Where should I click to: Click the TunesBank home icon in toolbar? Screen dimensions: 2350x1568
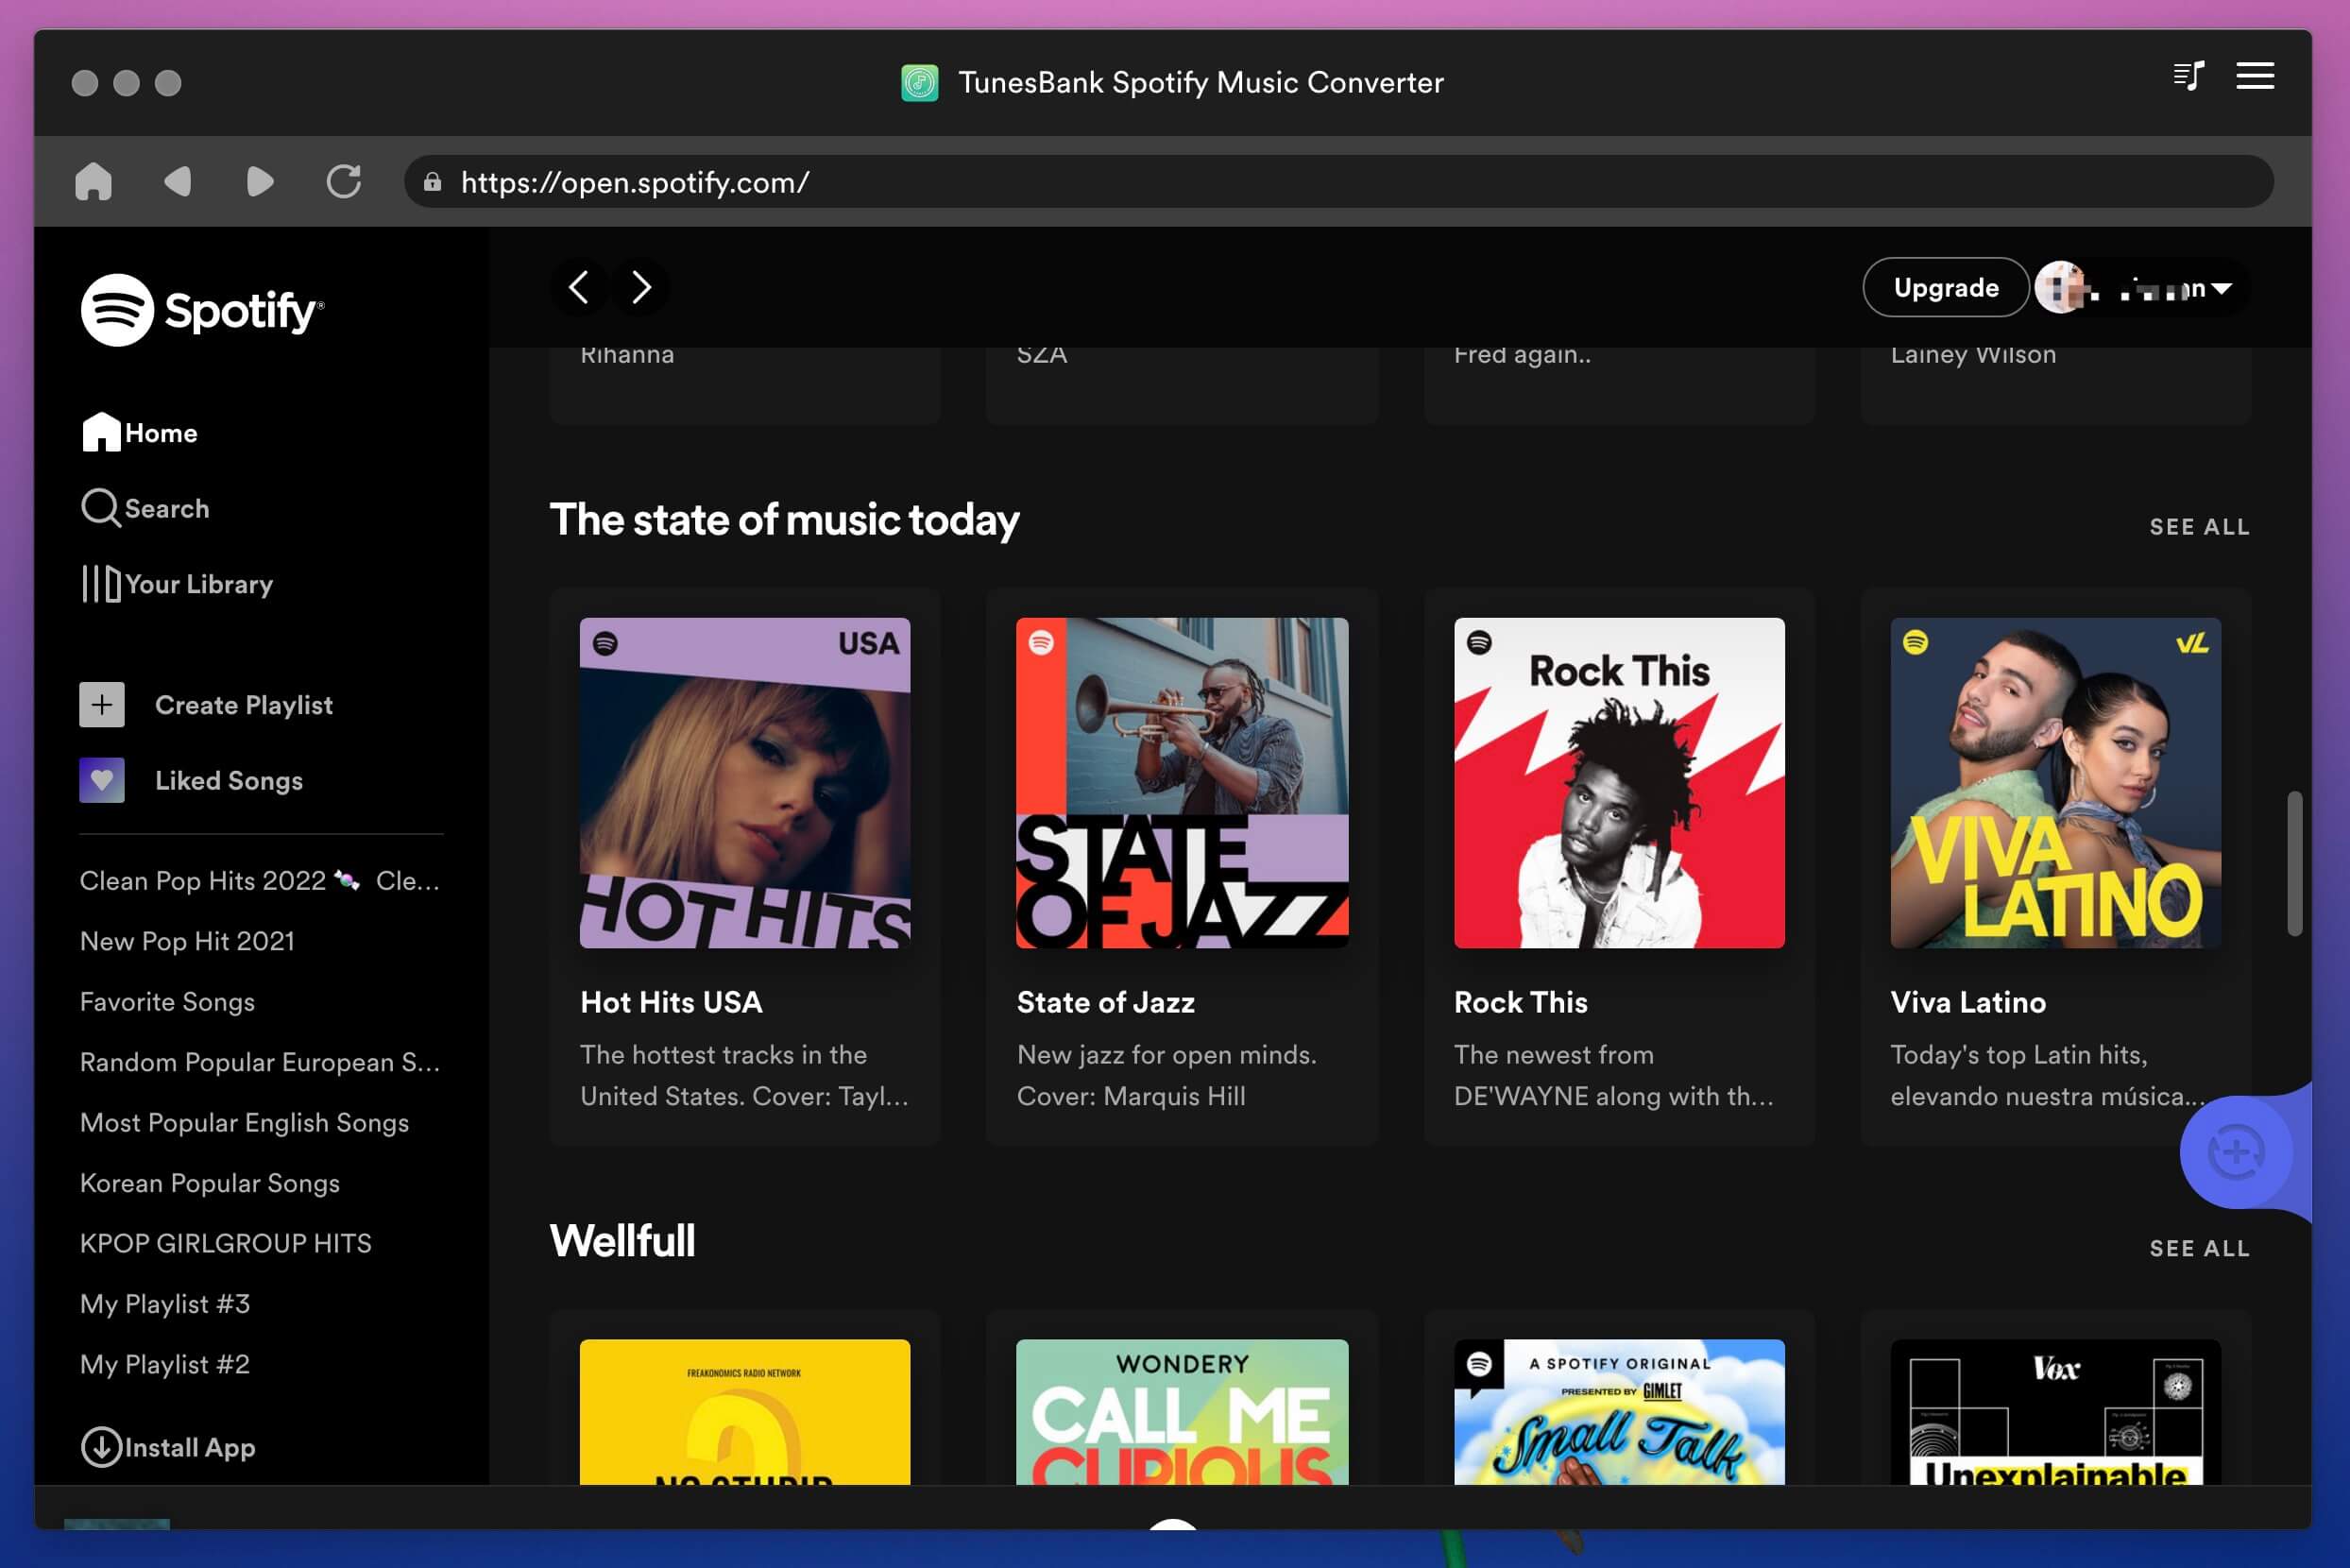click(x=93, y=182)
